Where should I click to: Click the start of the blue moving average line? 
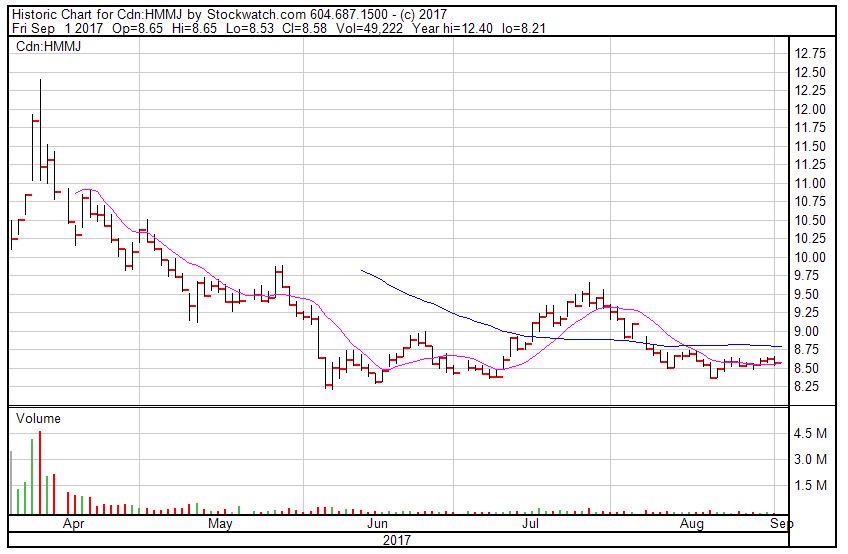(x=361, y=271)
